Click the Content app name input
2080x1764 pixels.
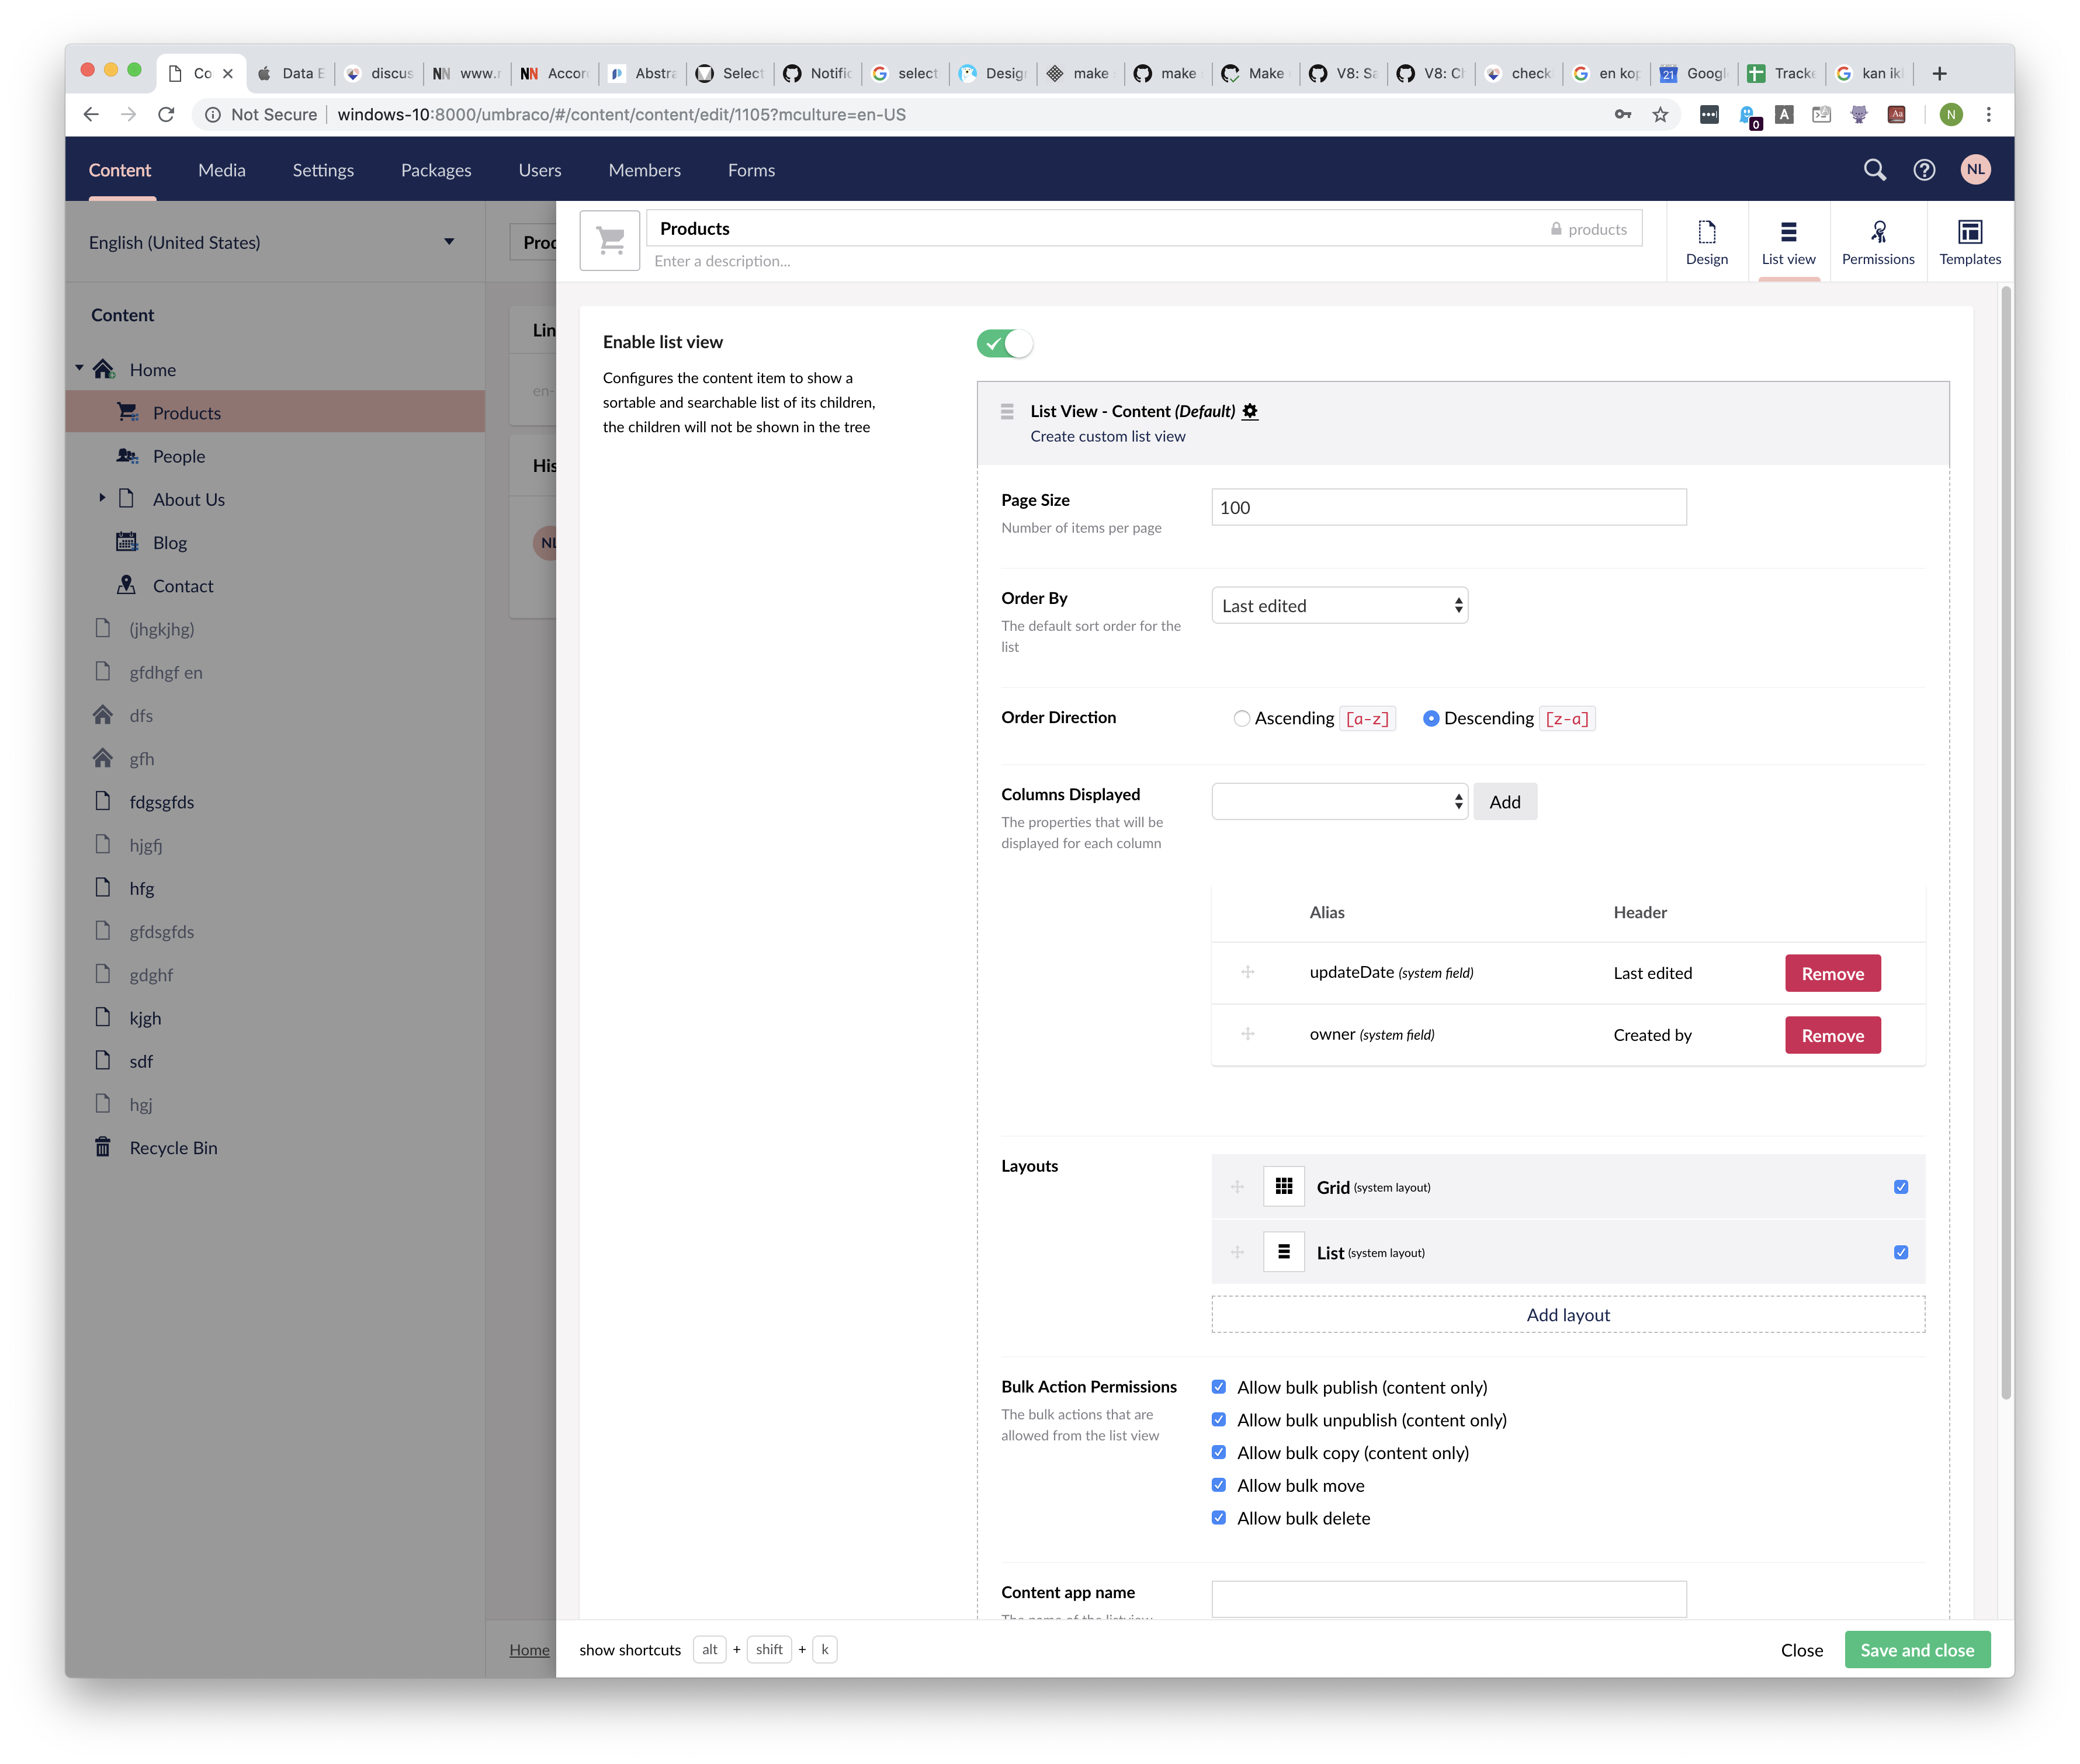click(1448, 1598)
